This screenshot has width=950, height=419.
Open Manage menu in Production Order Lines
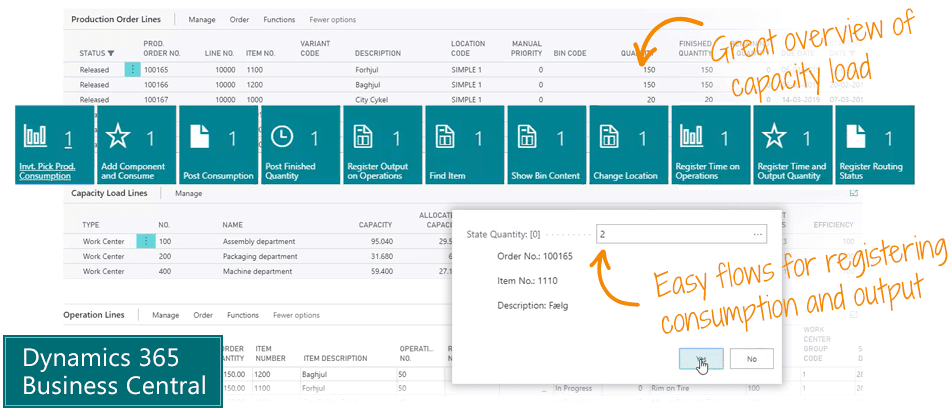point(202,19)
